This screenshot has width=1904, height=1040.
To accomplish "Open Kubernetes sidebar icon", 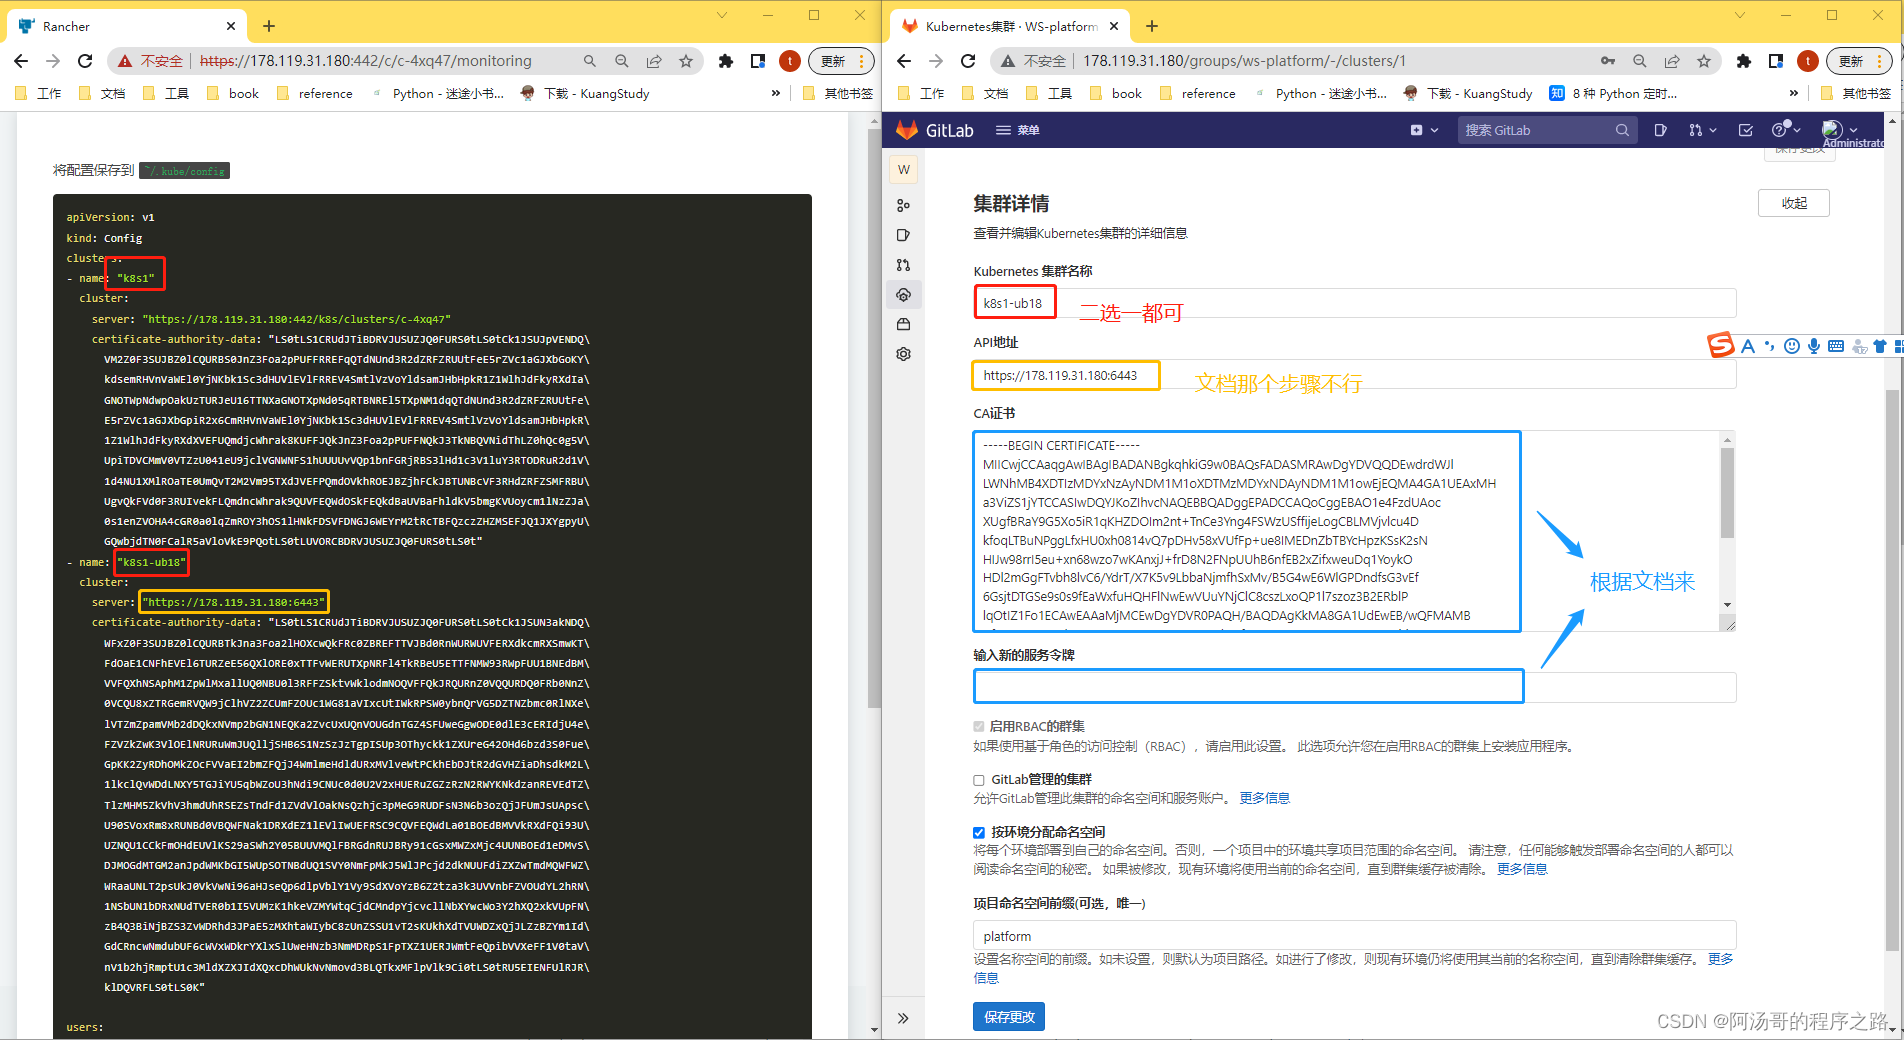I will click(x=904, y=295).
